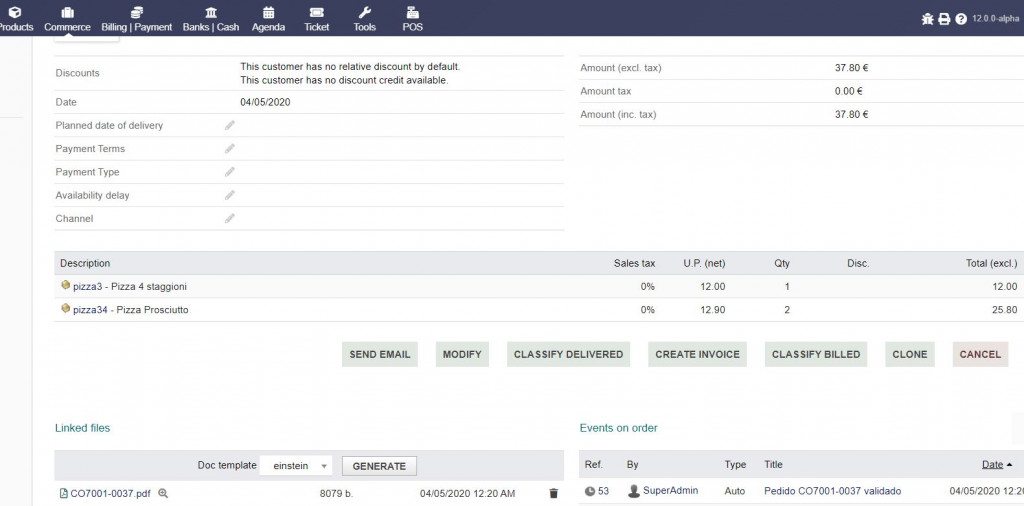Go to the Agenda menu
Screen dimensions: 1024x506
point(268,18)
